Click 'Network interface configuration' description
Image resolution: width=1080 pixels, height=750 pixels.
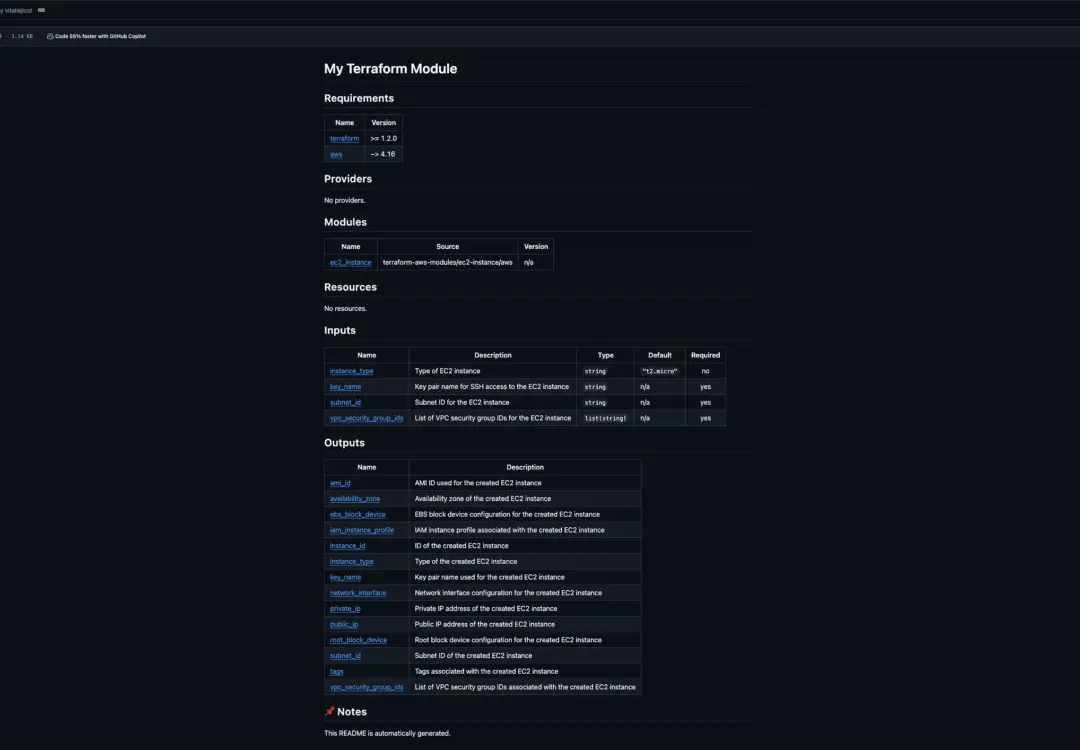point(508,593)
